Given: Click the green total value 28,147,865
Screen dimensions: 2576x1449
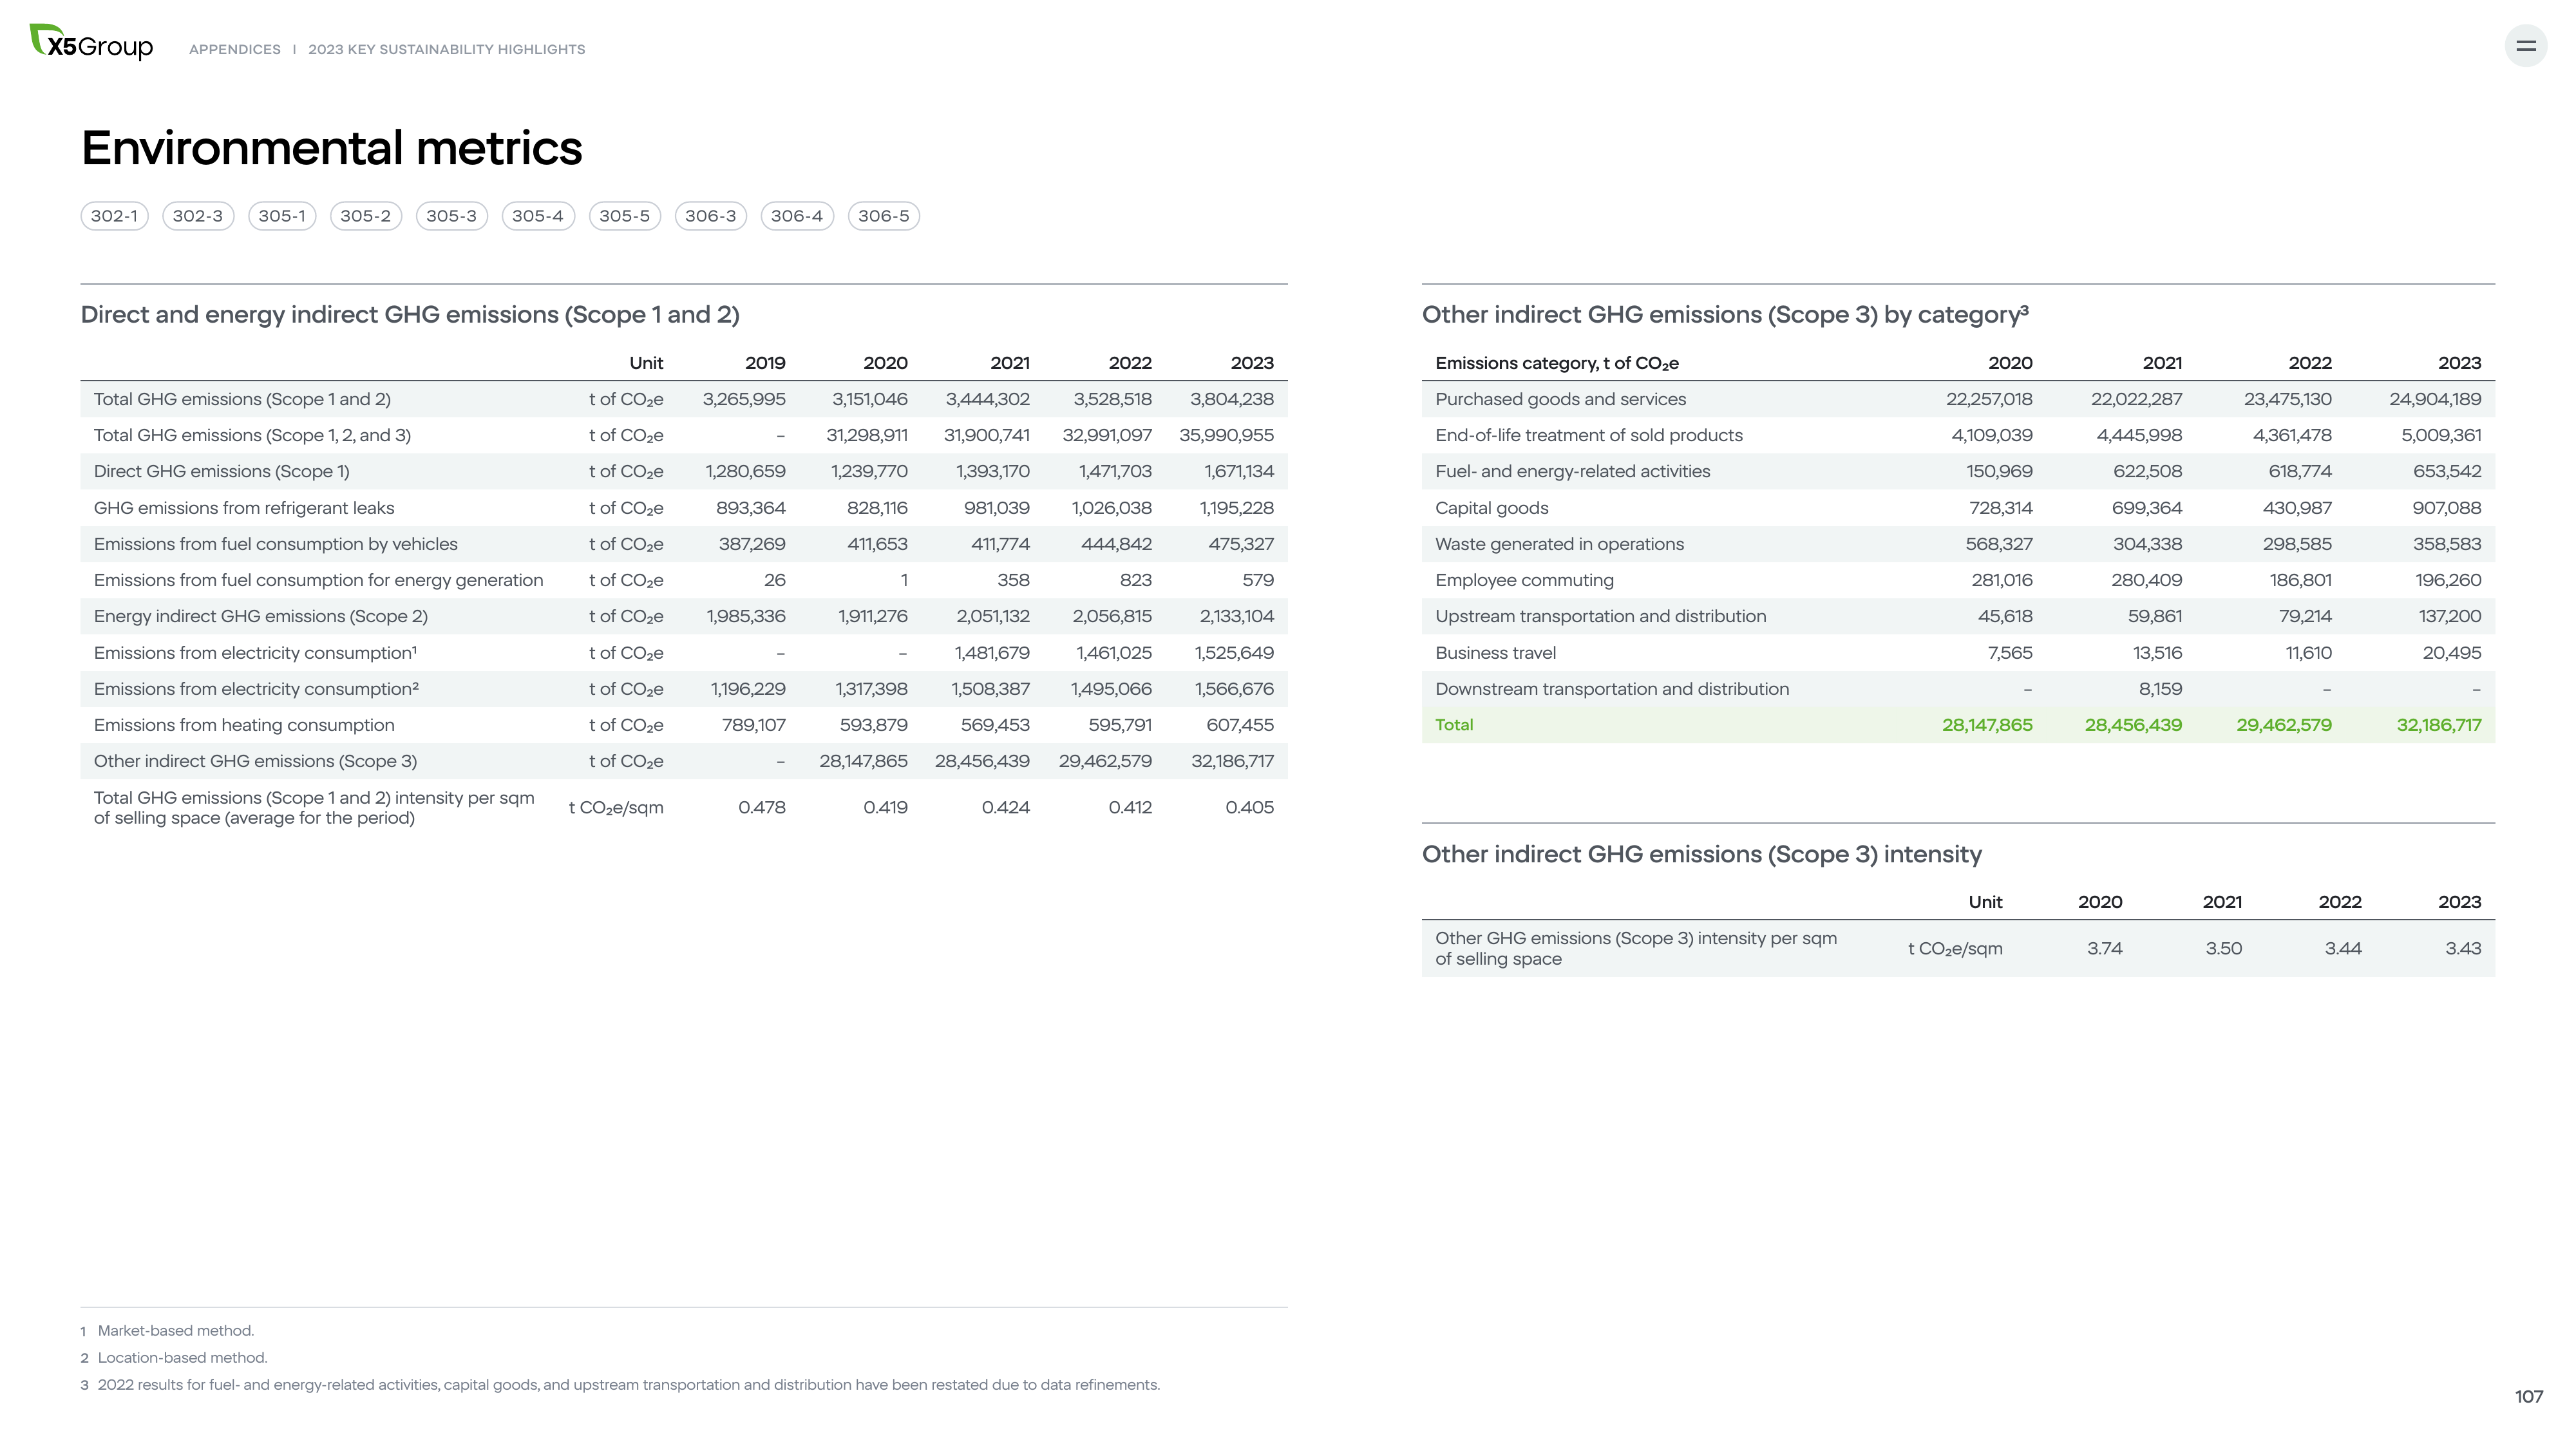Looking at the screenshot, I should coord(1987,725).
